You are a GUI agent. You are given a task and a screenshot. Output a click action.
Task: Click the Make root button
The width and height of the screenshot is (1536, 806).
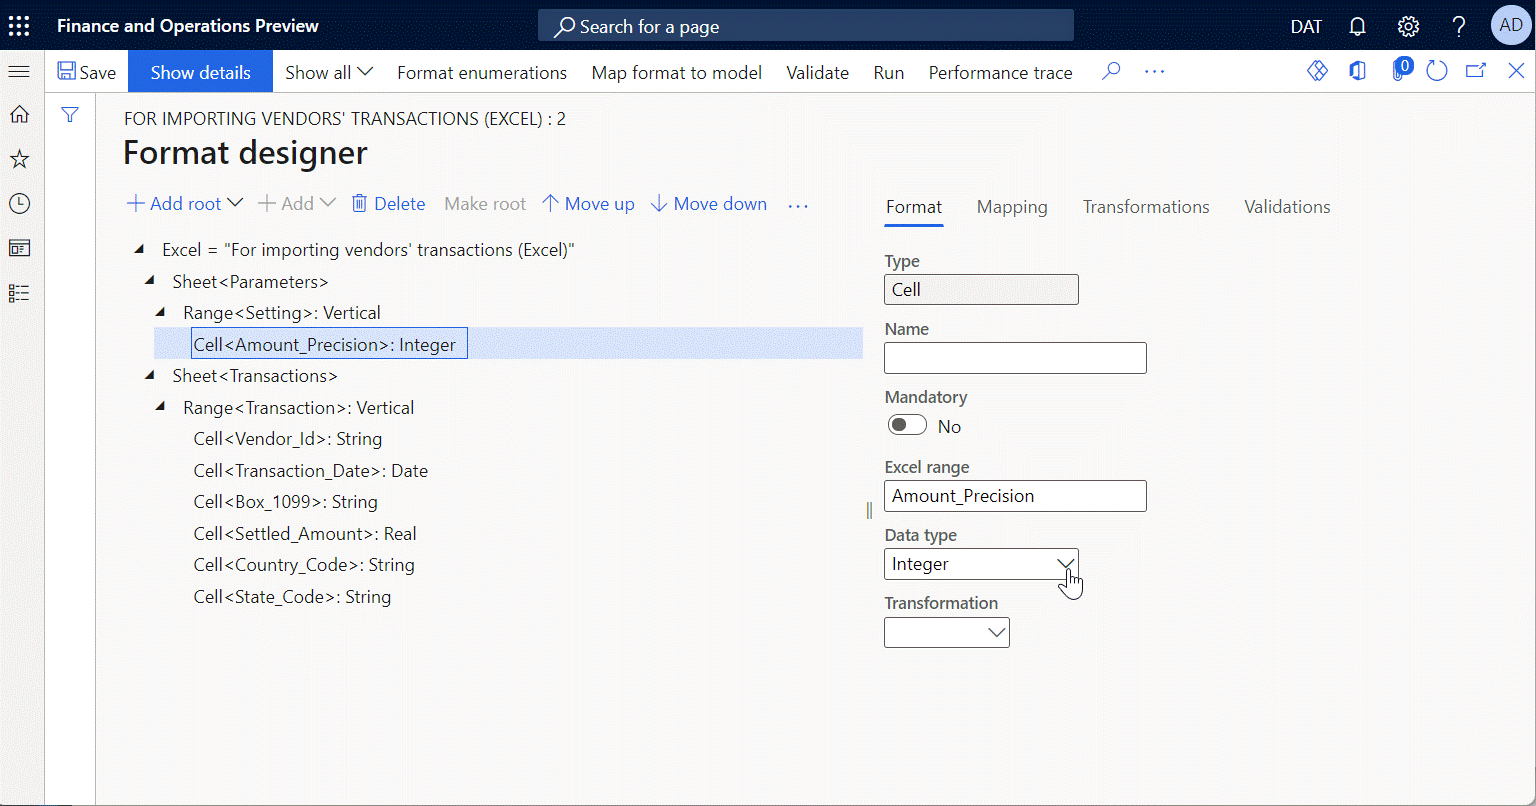[x=485, y=203]
